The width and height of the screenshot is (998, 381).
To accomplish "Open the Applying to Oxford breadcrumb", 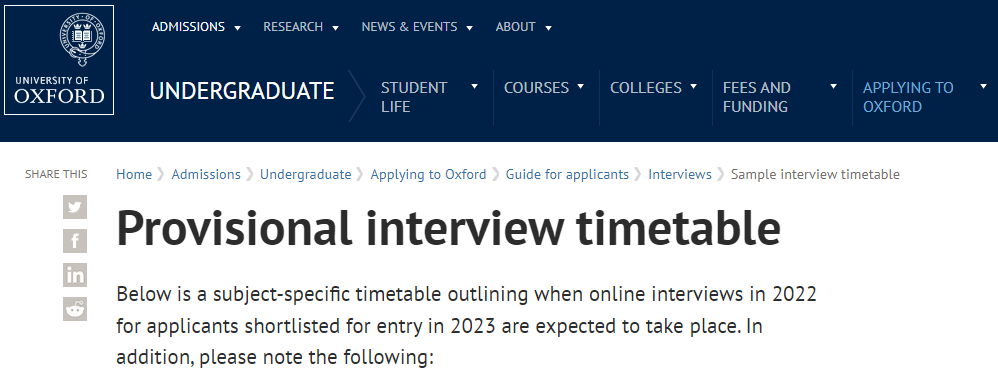I will (x=428, y=174).
